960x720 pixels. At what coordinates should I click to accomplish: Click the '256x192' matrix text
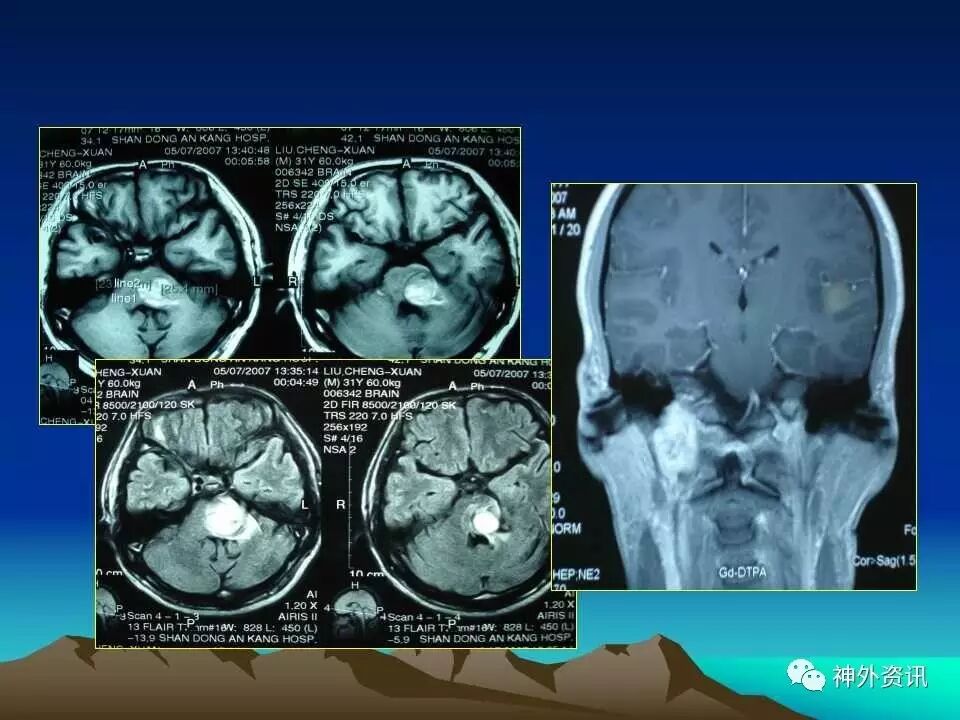click(x=345, y=427)
